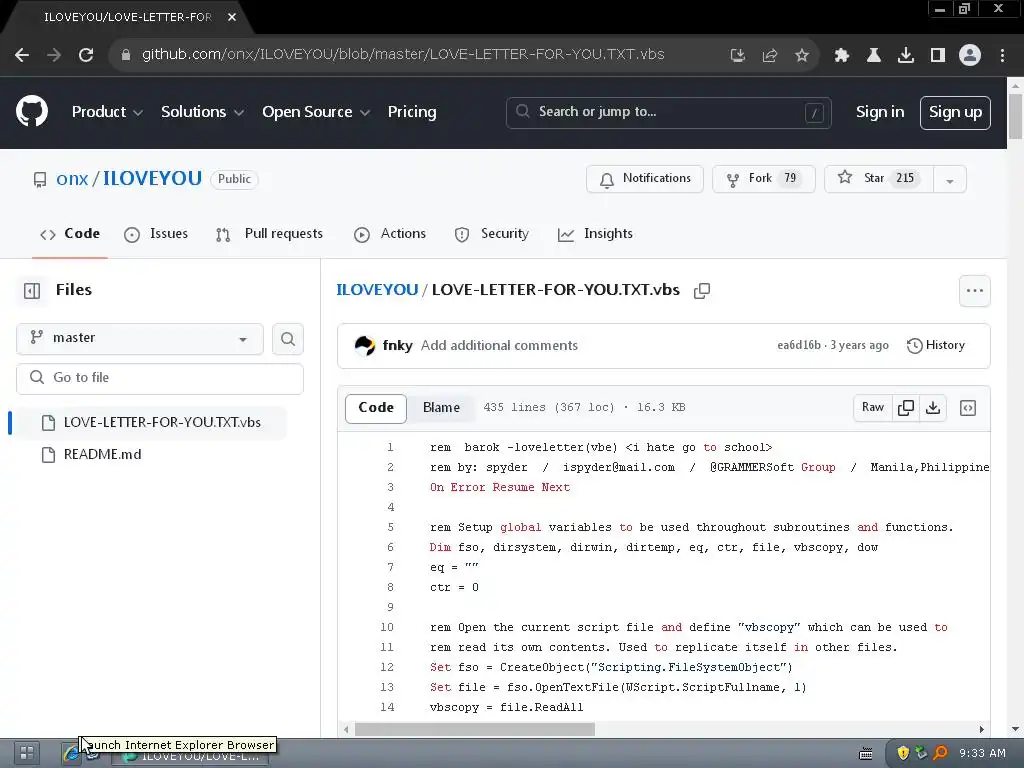This screenshot has height=768, width=1024.
Task: Go back with the browser back arrow
Action: pos(22,56)
